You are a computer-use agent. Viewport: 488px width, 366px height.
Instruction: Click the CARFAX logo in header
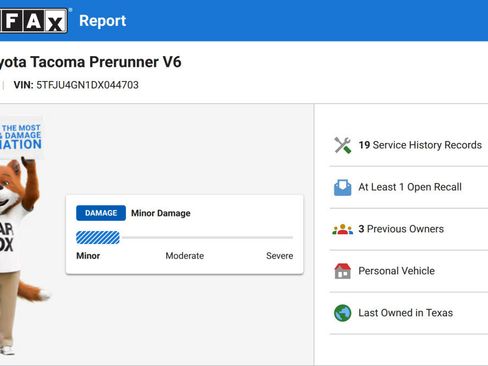[34, 21]
